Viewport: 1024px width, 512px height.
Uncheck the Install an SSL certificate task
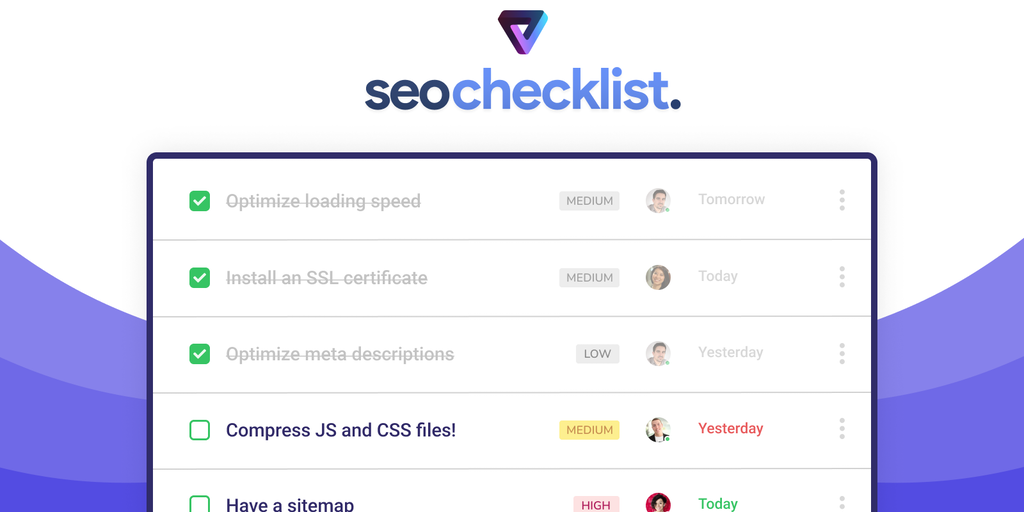click(x=200, y=277)
